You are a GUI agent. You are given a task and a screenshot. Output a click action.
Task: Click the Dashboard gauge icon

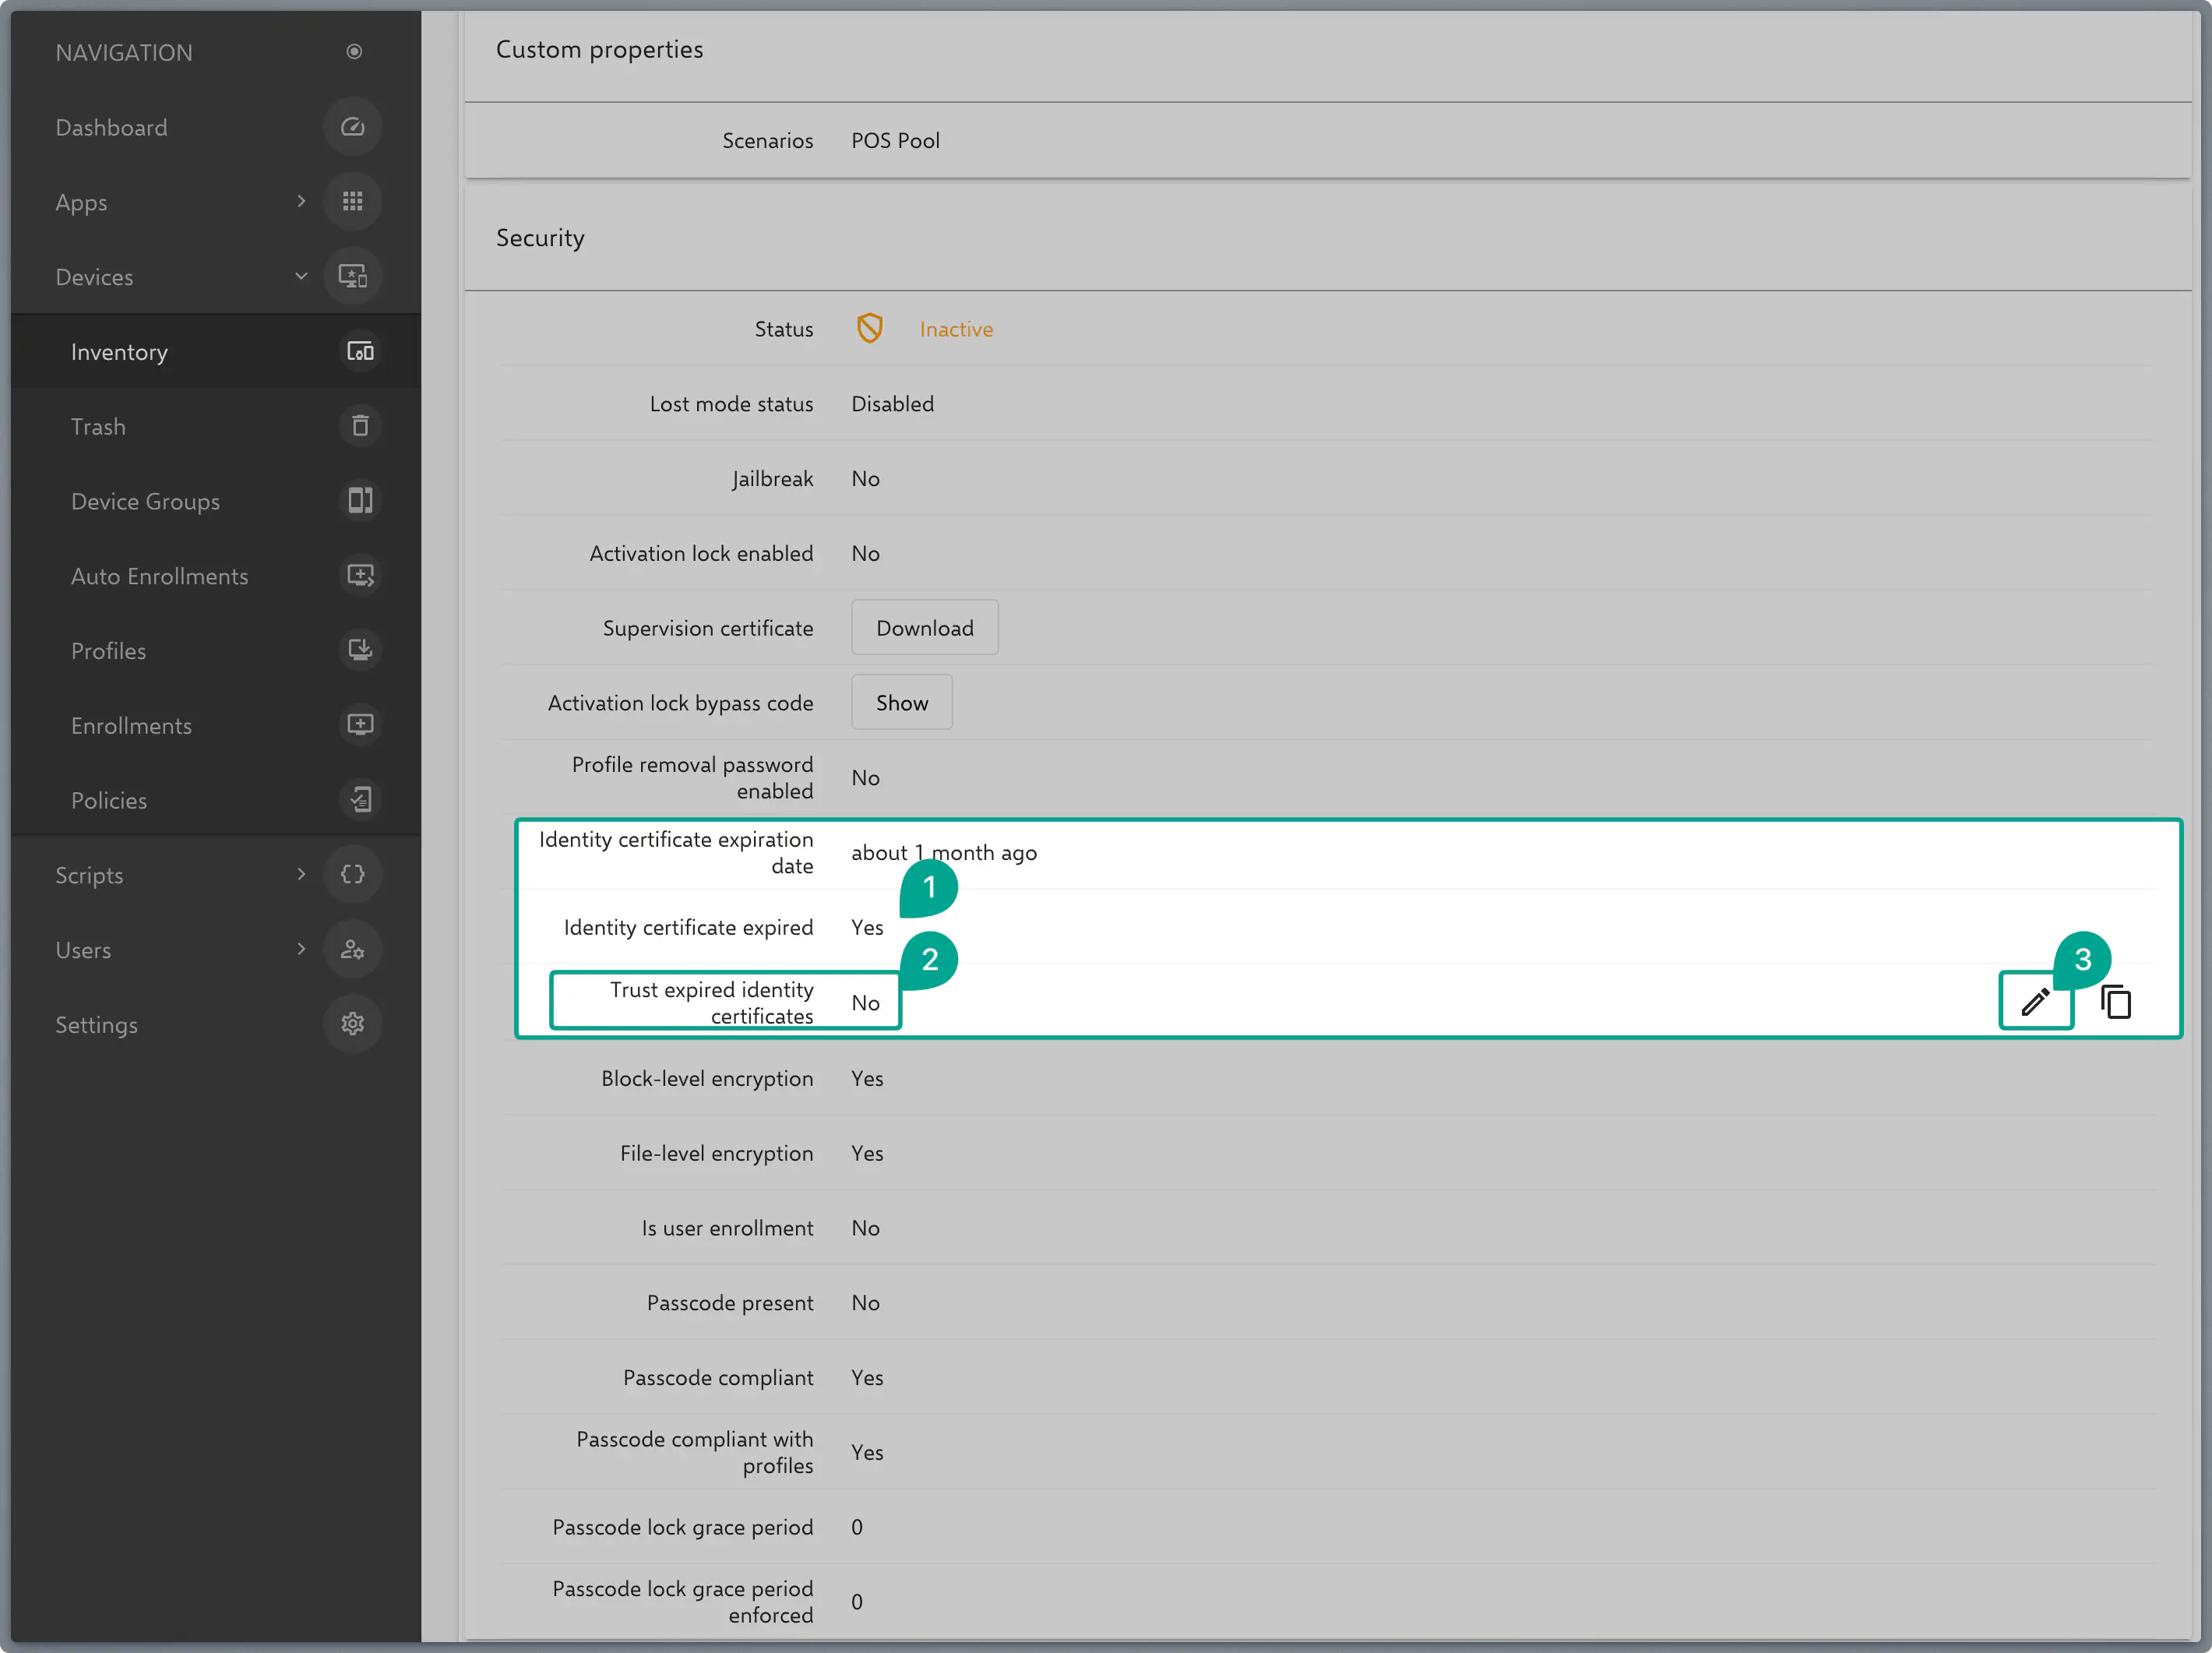[352, 127]
